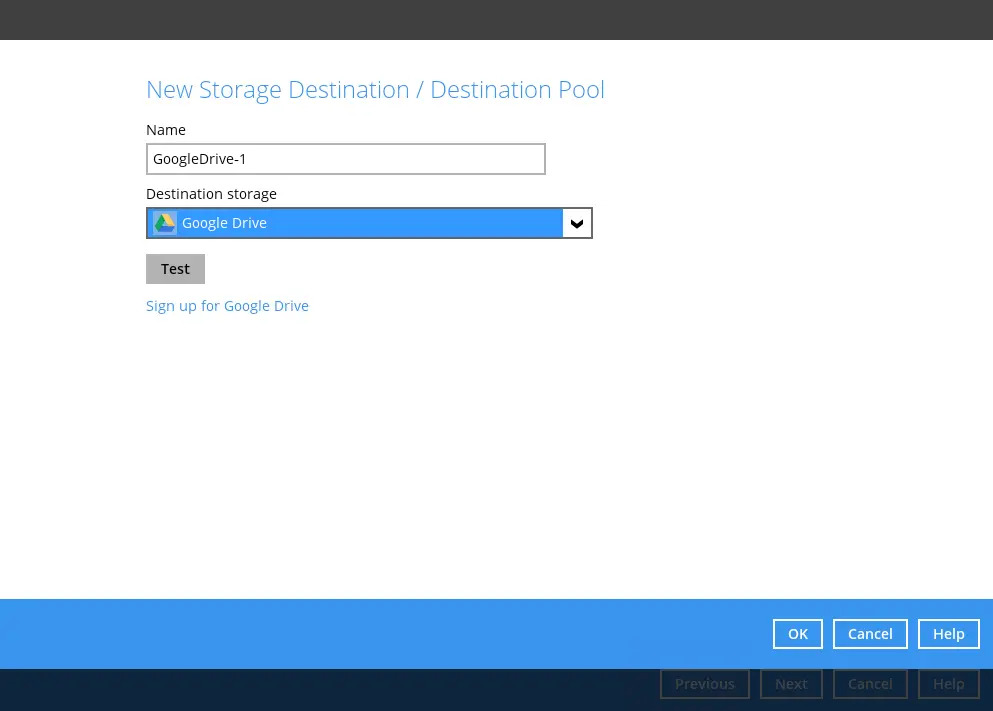Image resolution: width=993 pixels, height=711 pixels.
Task: Click the GoogleDrive-1 text in Name field
Action: [200, 159]
